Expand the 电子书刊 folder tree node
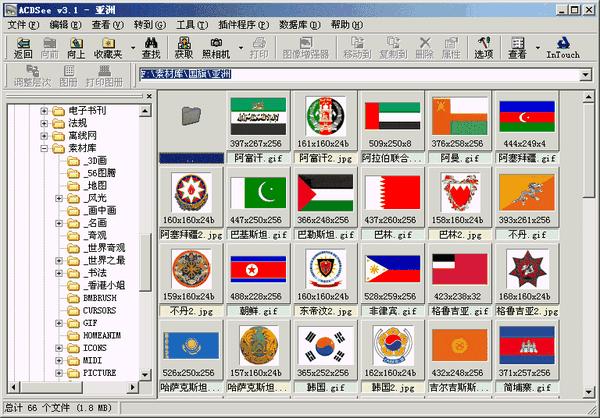This screenshot has height=418, width=600. tap(44, 110)
